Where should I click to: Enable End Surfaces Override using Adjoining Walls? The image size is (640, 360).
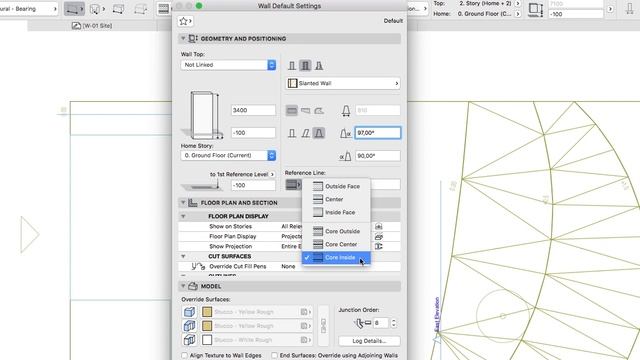tap(274, 356)
